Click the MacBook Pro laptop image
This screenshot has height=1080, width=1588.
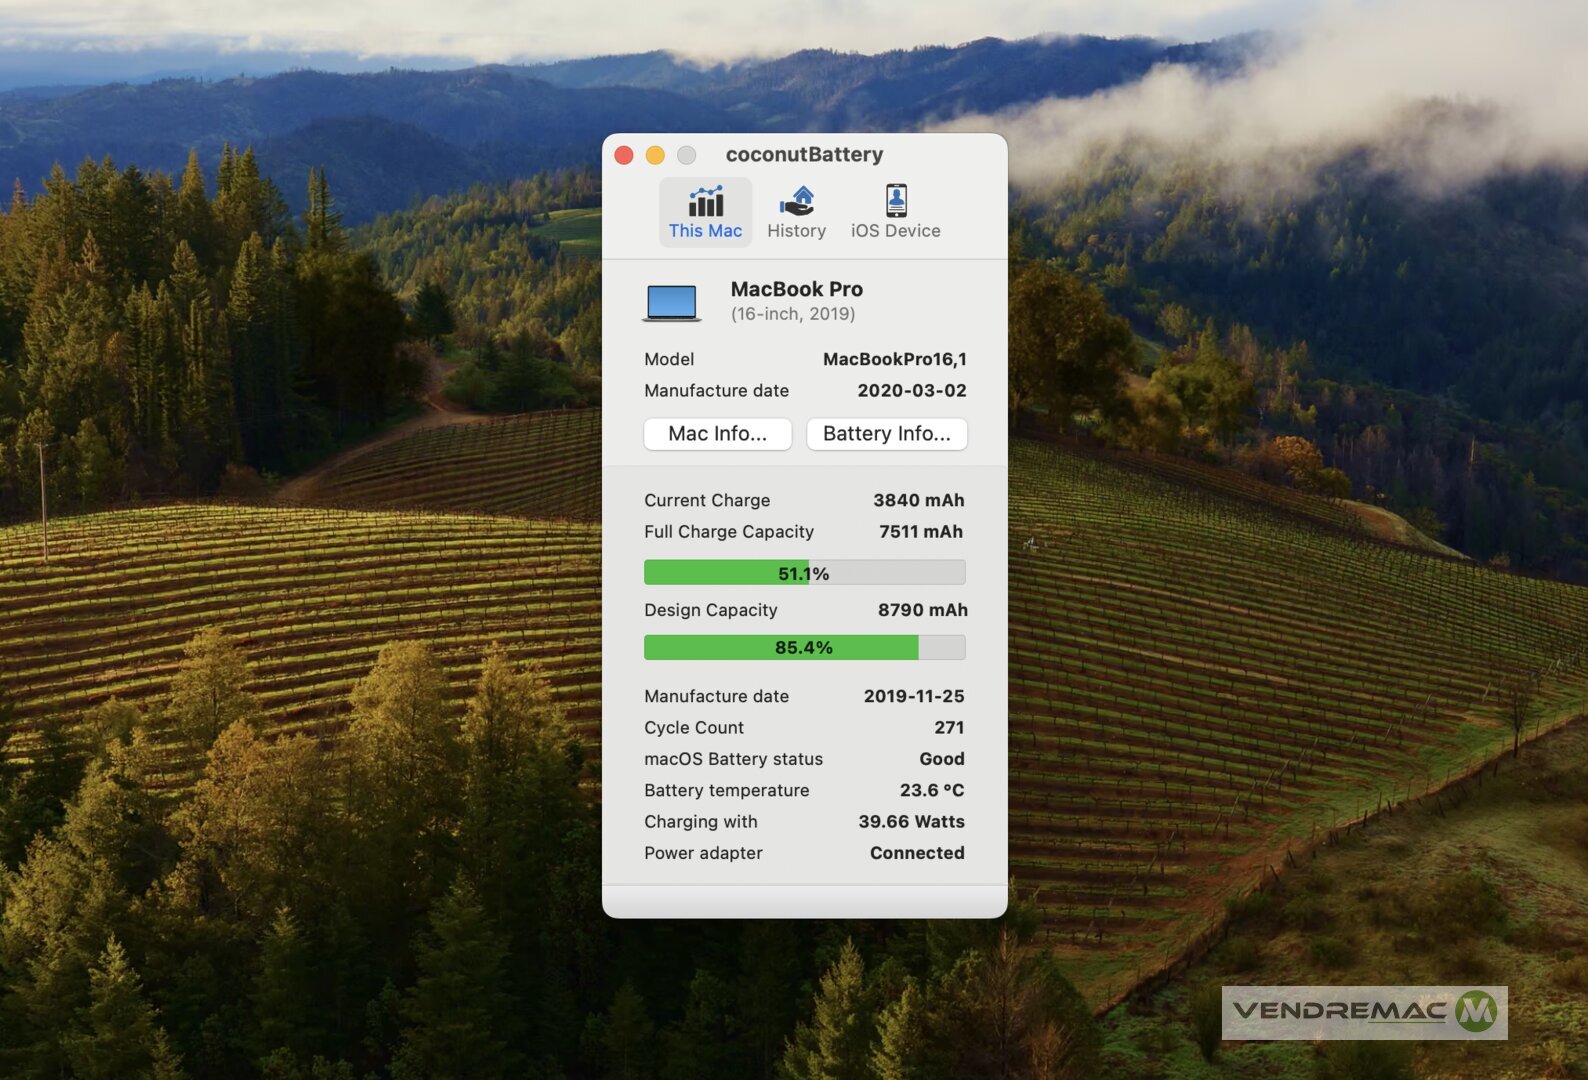click(x=671, y=302)
